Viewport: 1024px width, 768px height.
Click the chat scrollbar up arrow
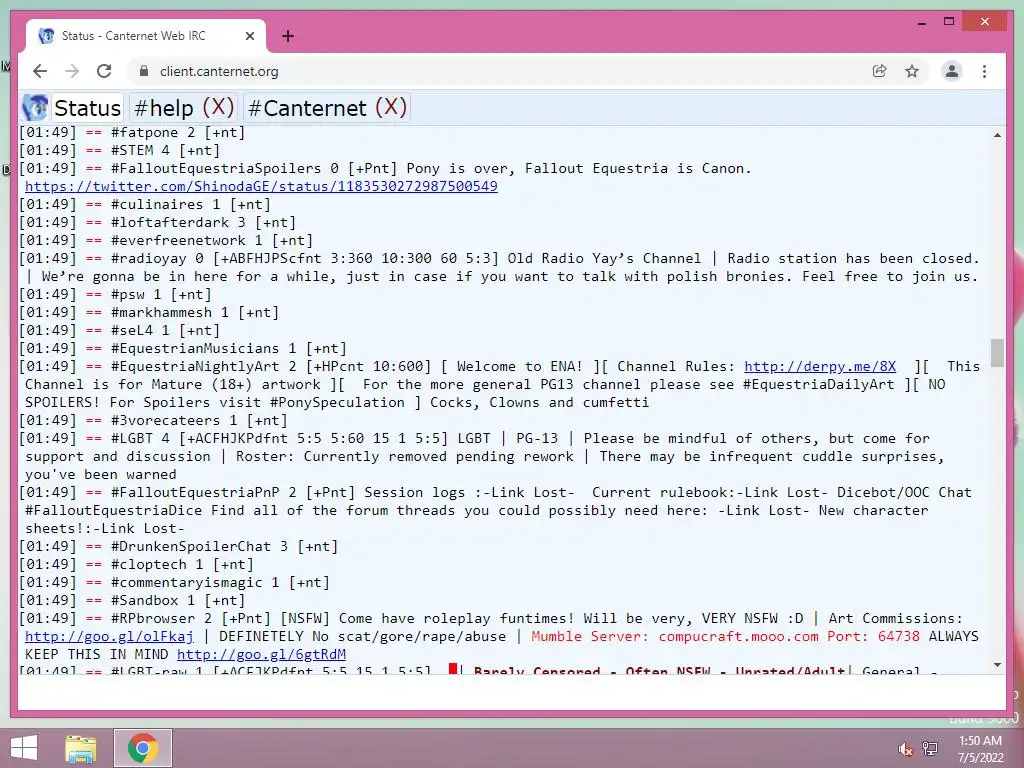pyautogui.click(x=997, y=135)
